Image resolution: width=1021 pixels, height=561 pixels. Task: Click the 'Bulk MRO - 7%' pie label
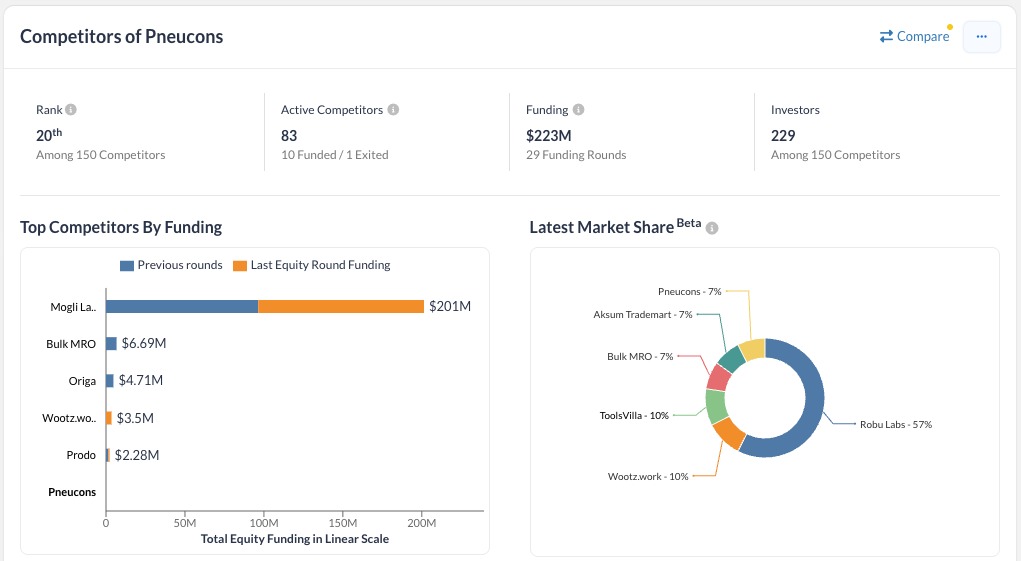click(x=640, y=357)
